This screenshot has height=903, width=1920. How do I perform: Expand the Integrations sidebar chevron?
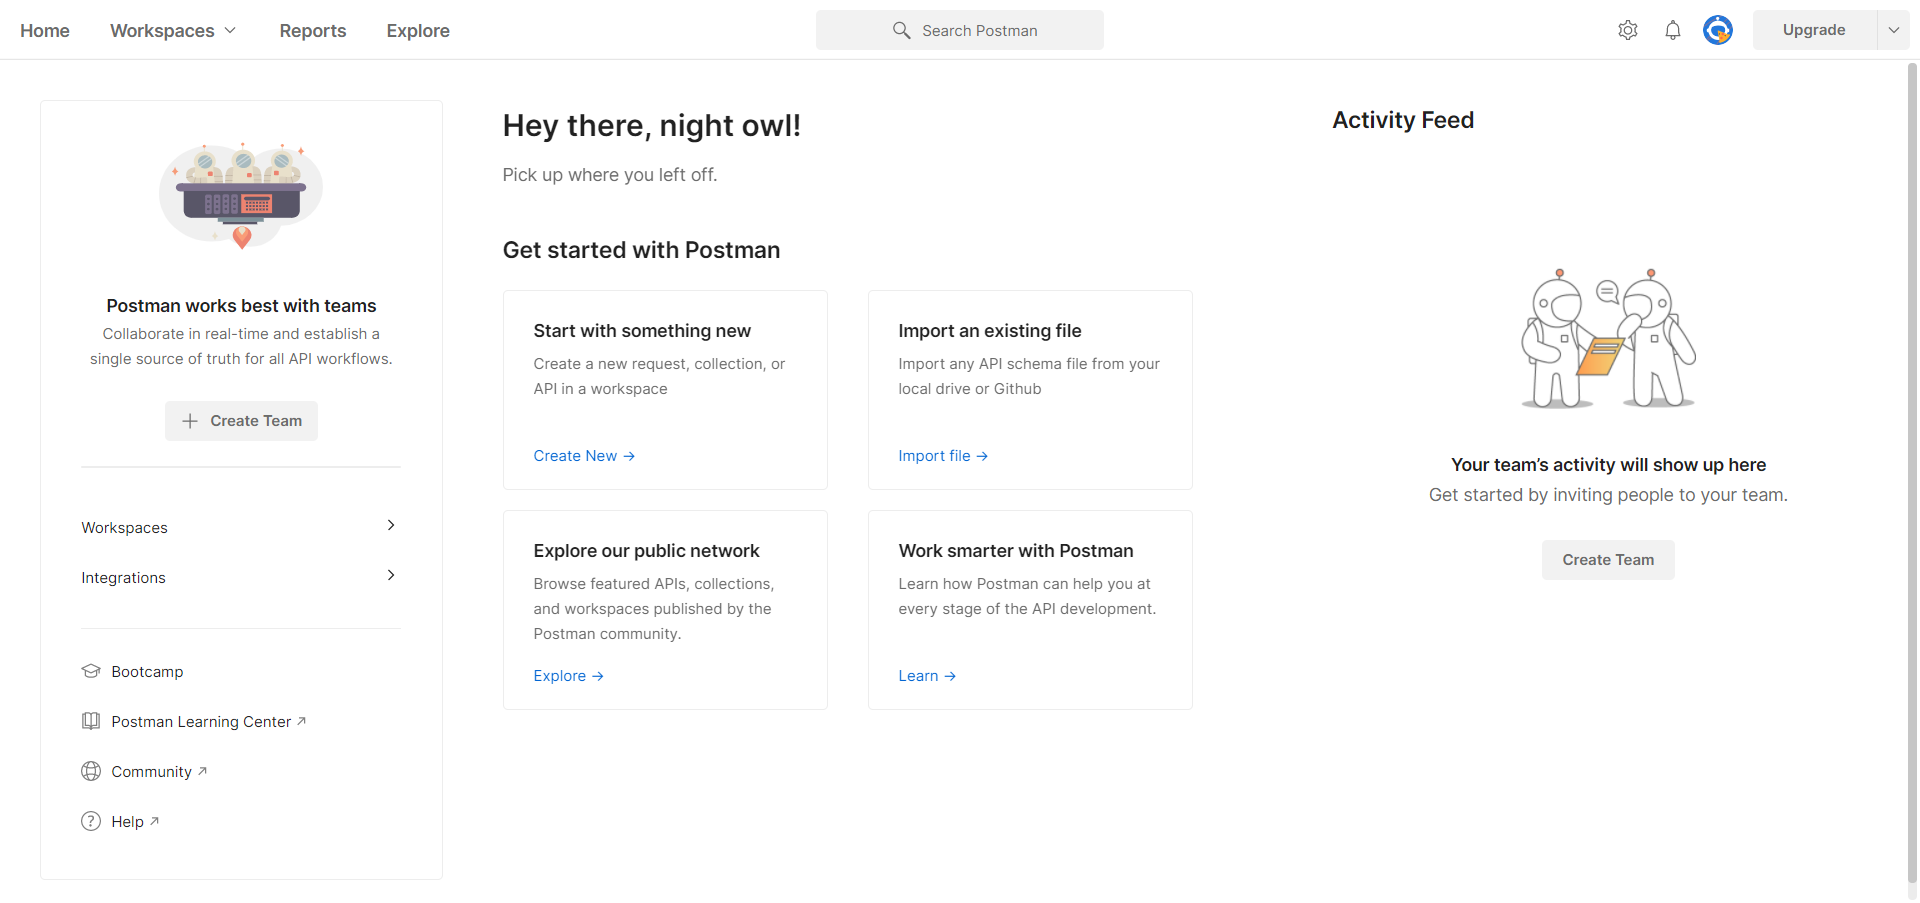(x=391, y=575)
